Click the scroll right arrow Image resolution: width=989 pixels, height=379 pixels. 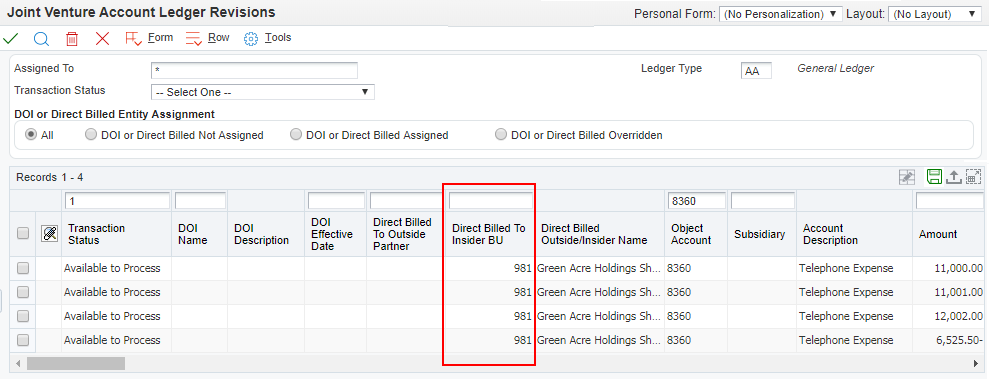tap(976, 364)
